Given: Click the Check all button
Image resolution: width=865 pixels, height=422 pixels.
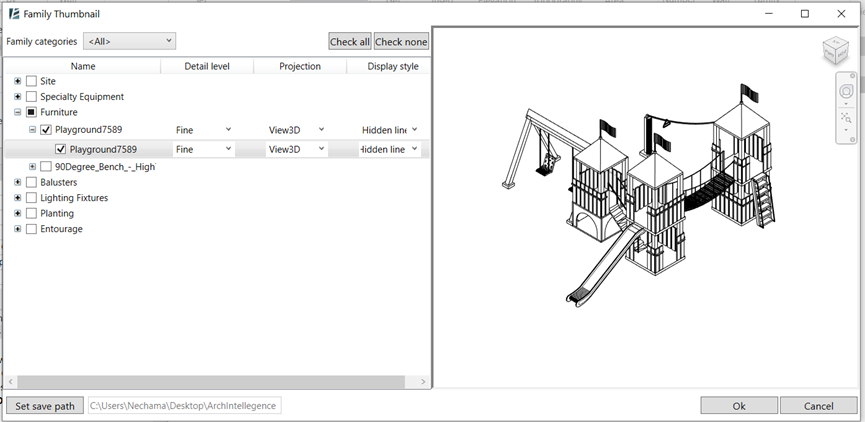Looking at the screenshot, I should pos(350,41).
